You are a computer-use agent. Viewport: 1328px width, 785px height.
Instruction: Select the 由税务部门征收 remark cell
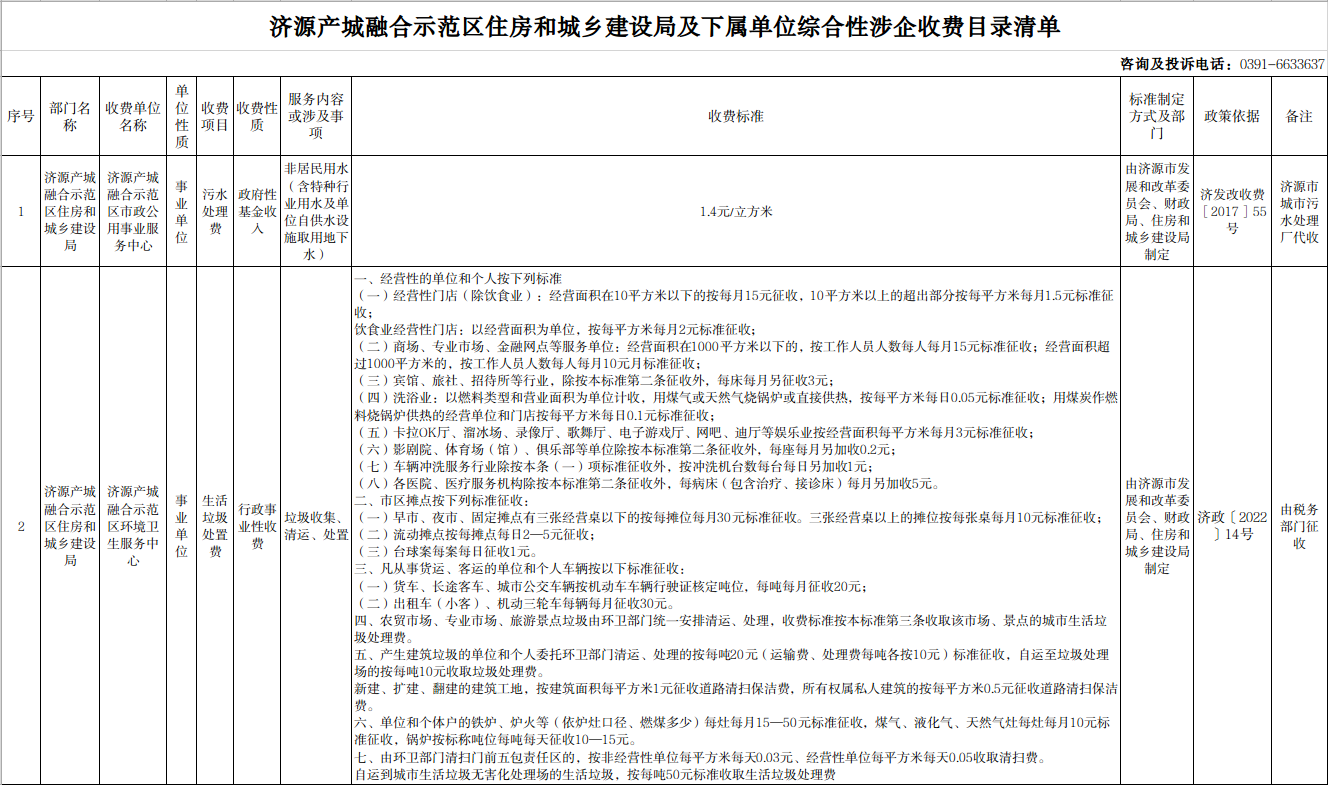tap(1298, 525)
